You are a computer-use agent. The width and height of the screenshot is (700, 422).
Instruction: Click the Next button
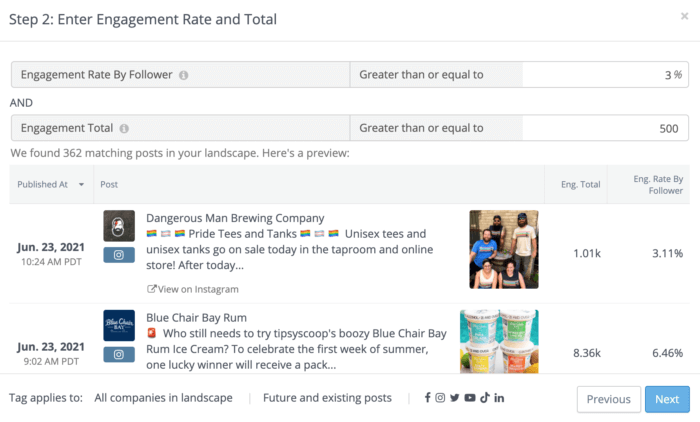coord(667,399)
